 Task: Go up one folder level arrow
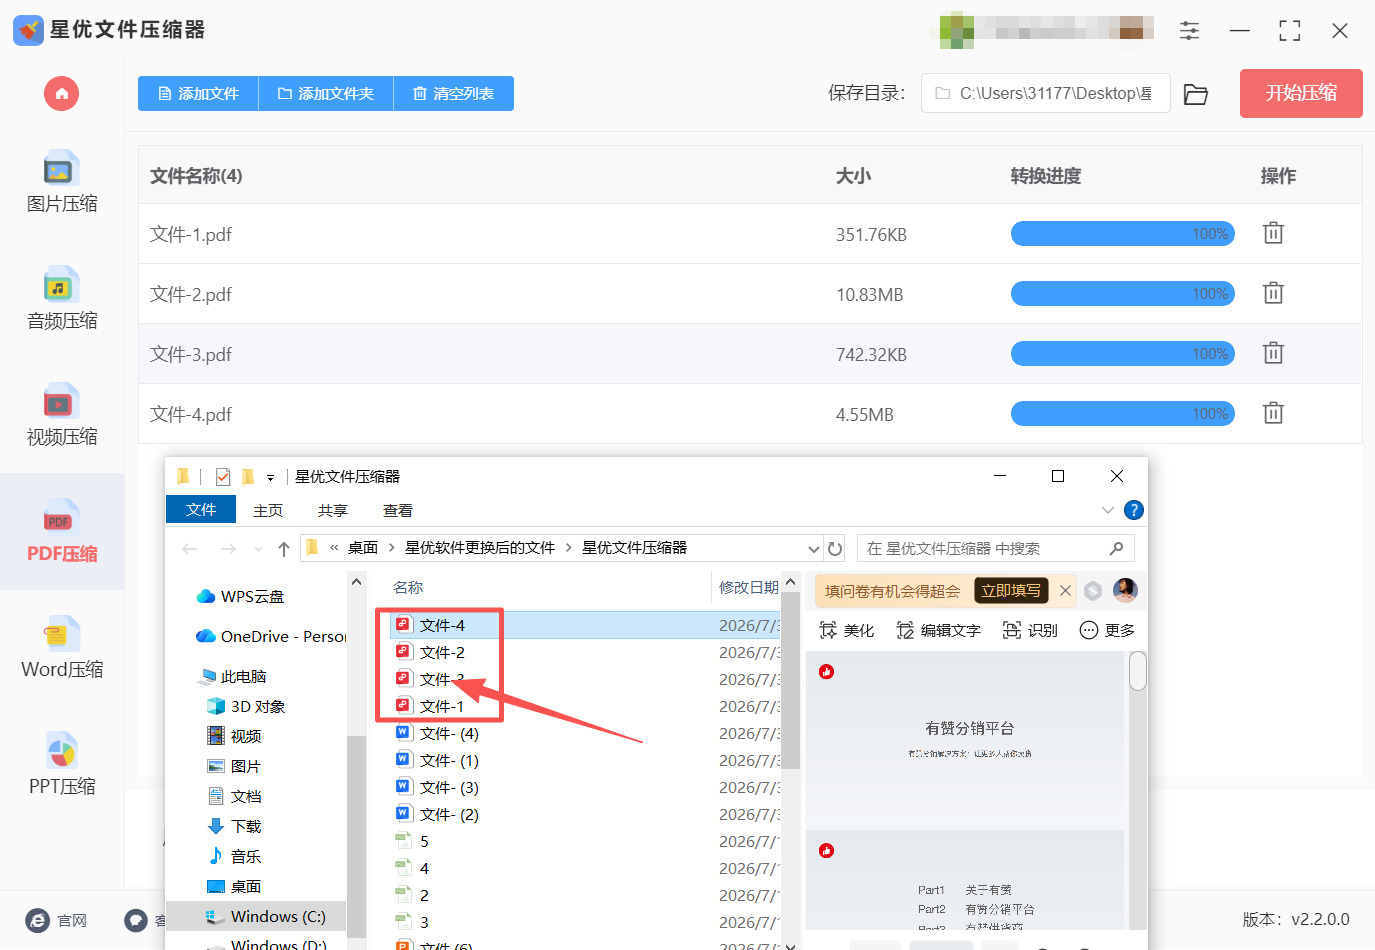tap(284, 548)
